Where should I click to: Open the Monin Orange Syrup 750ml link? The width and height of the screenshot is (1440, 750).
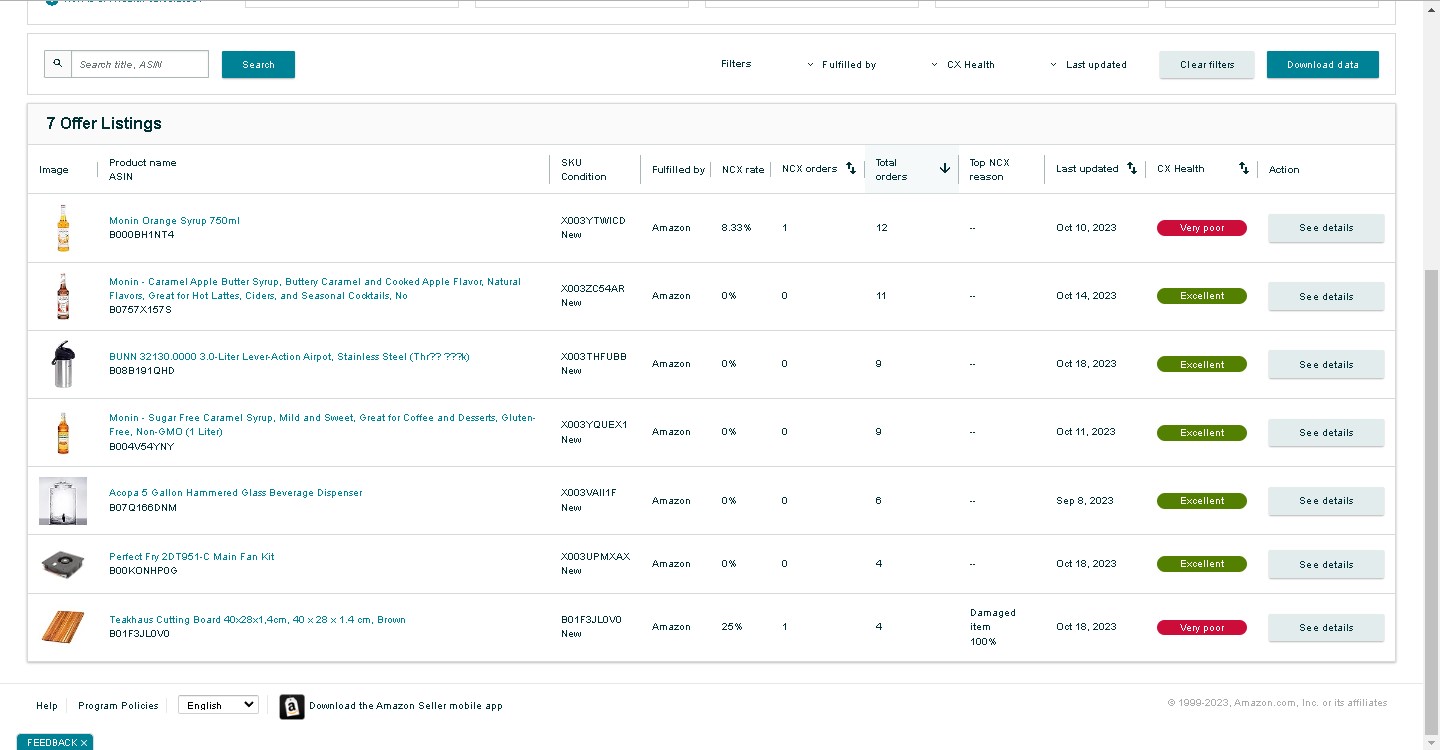point(174,221)
